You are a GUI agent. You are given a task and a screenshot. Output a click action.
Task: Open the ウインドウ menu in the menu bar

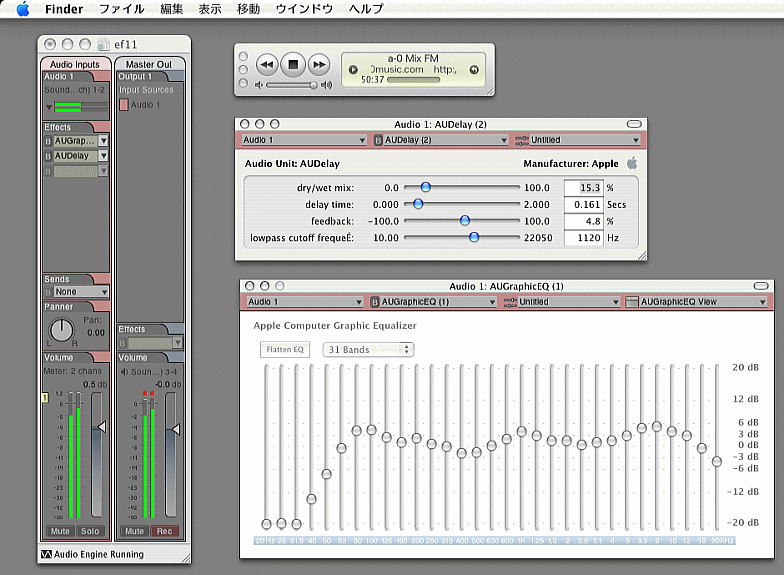[303, 9]
